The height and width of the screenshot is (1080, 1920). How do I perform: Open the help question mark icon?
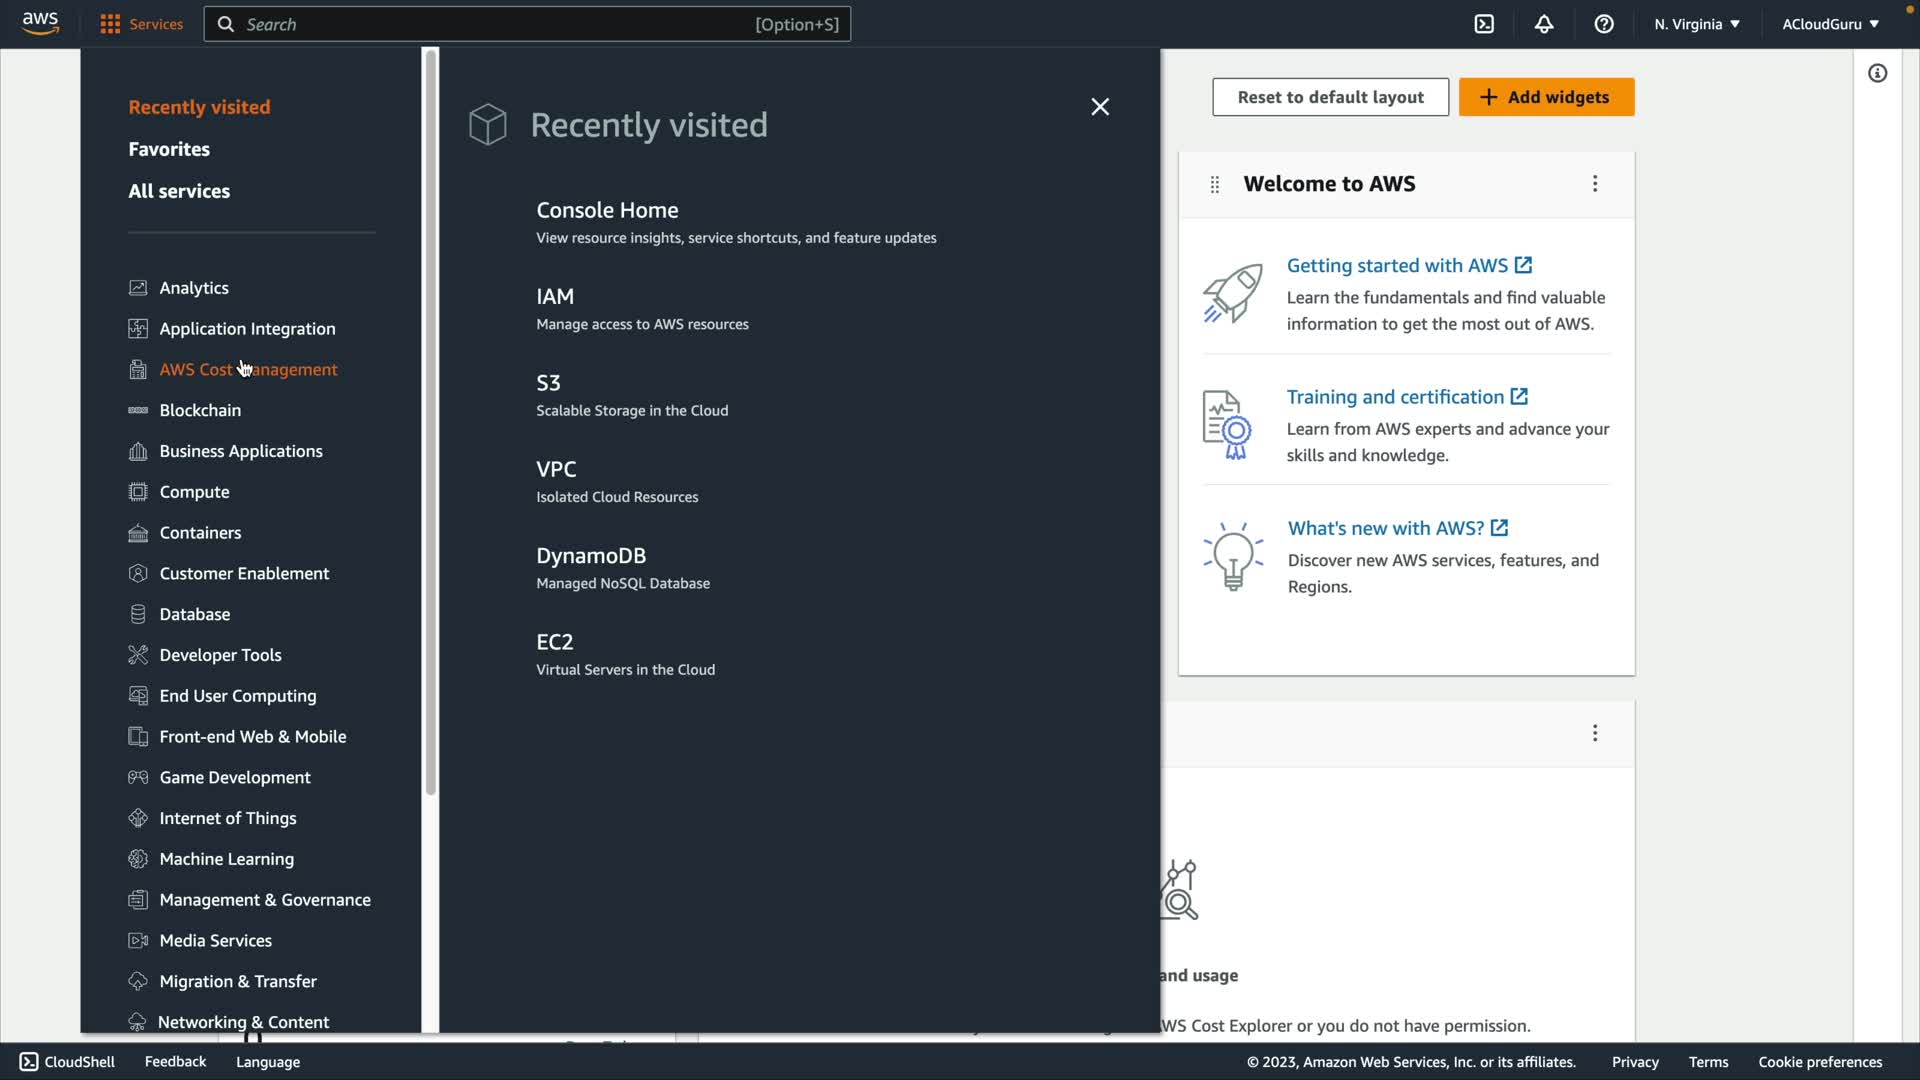tap(1604, 24)
